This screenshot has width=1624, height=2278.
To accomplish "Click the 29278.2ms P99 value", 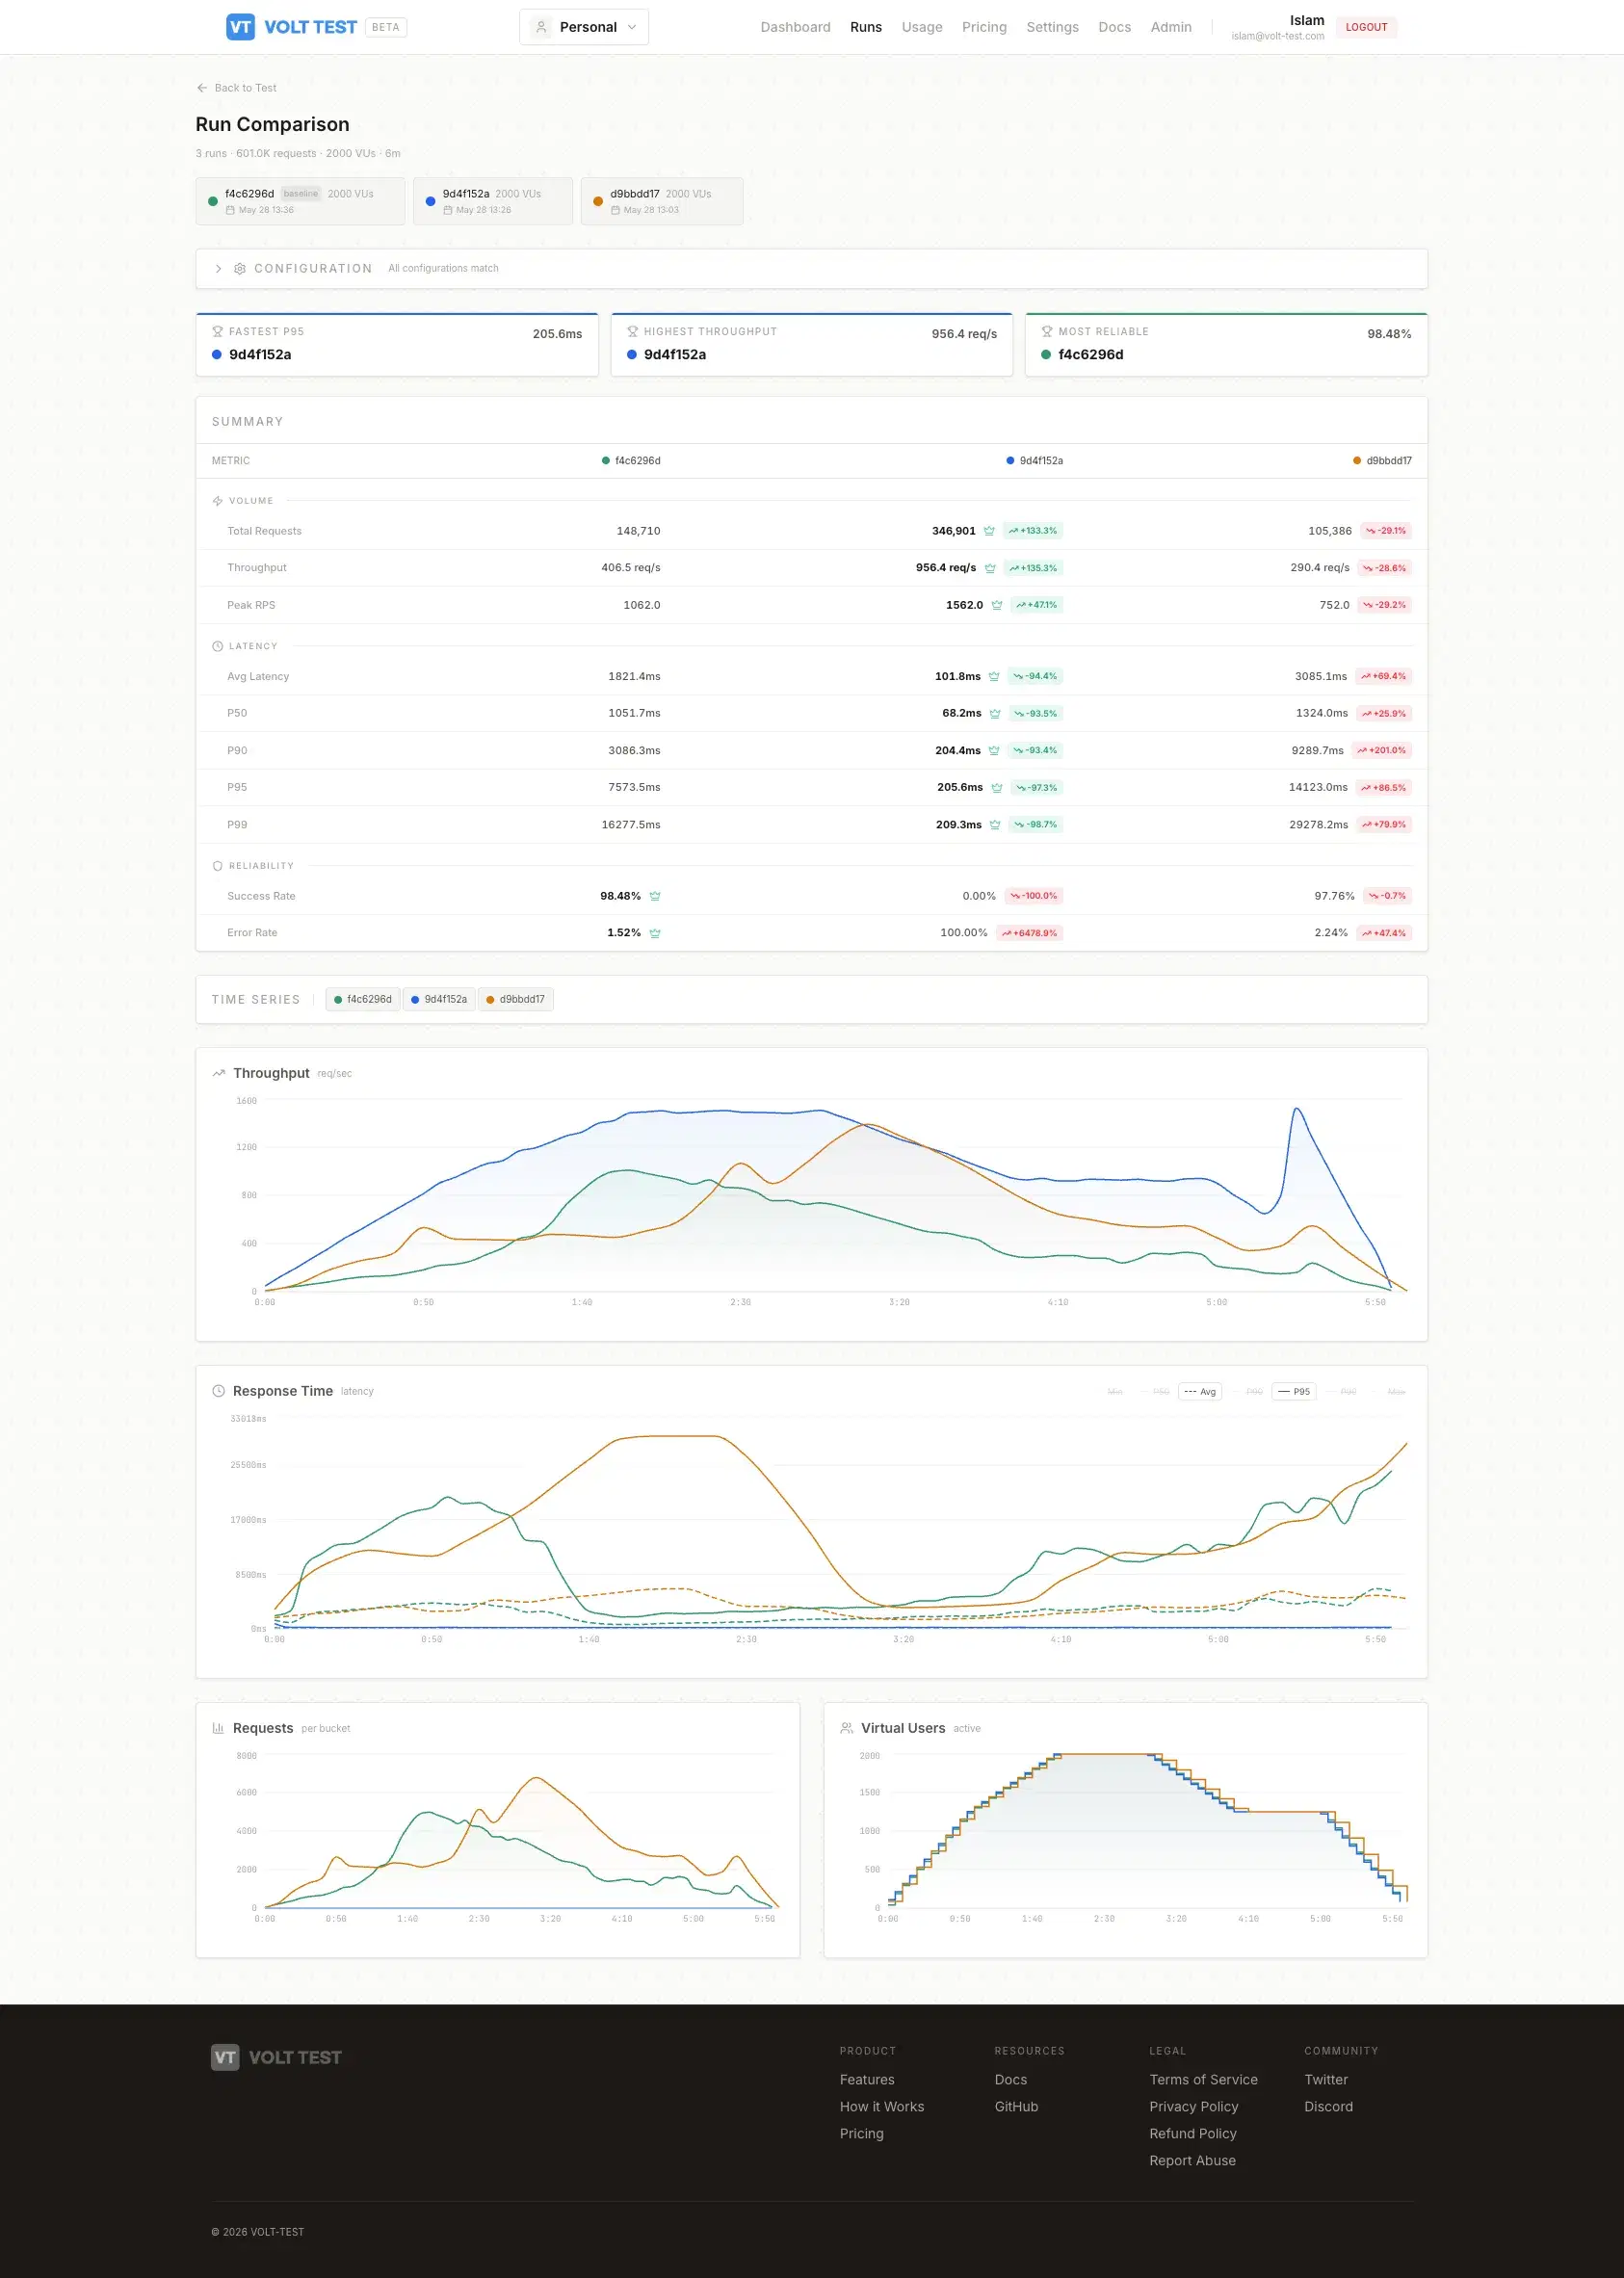I will 1318,825.
